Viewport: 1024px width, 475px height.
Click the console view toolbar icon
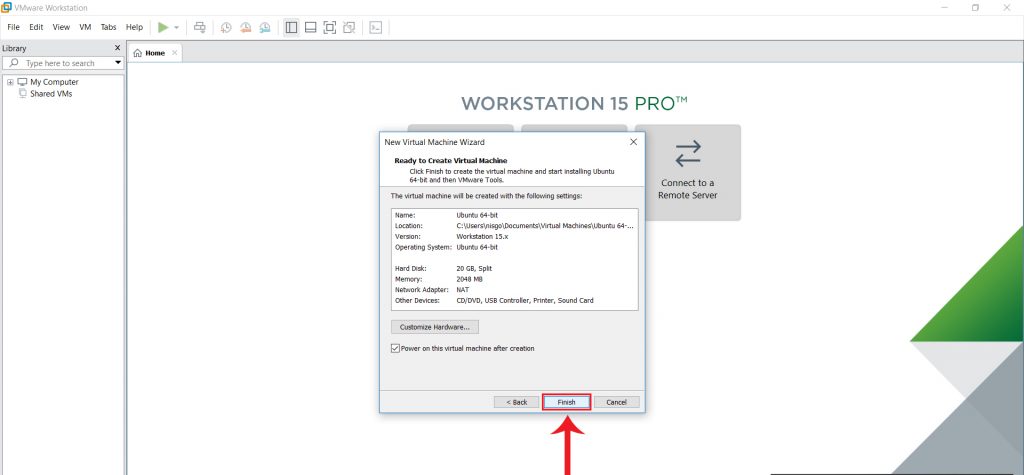coord(376,27)
